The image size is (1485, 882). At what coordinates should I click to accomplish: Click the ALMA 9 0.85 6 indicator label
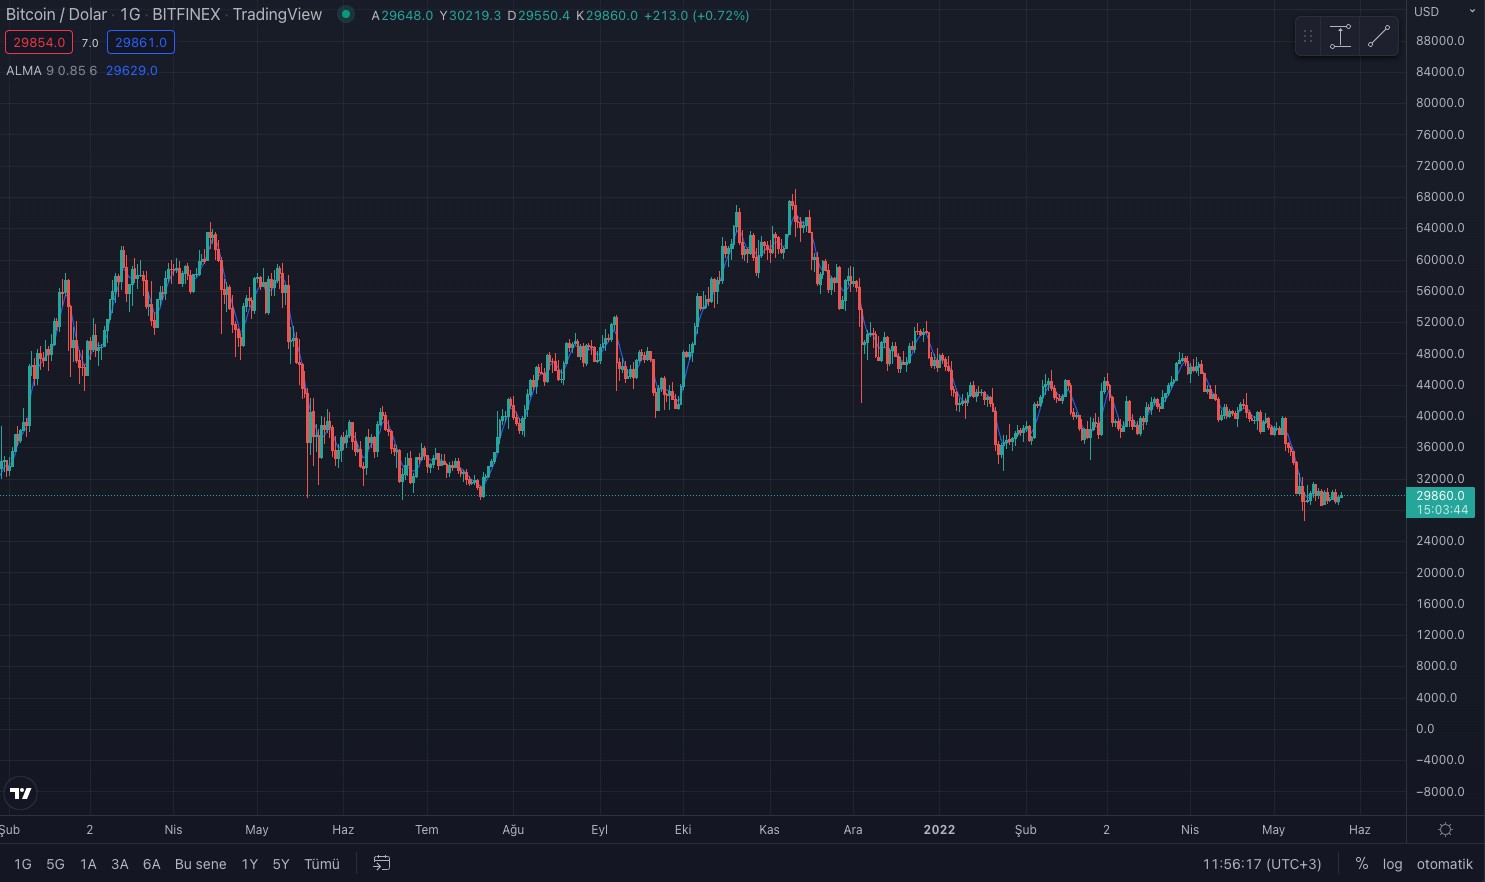click(52, 70)
